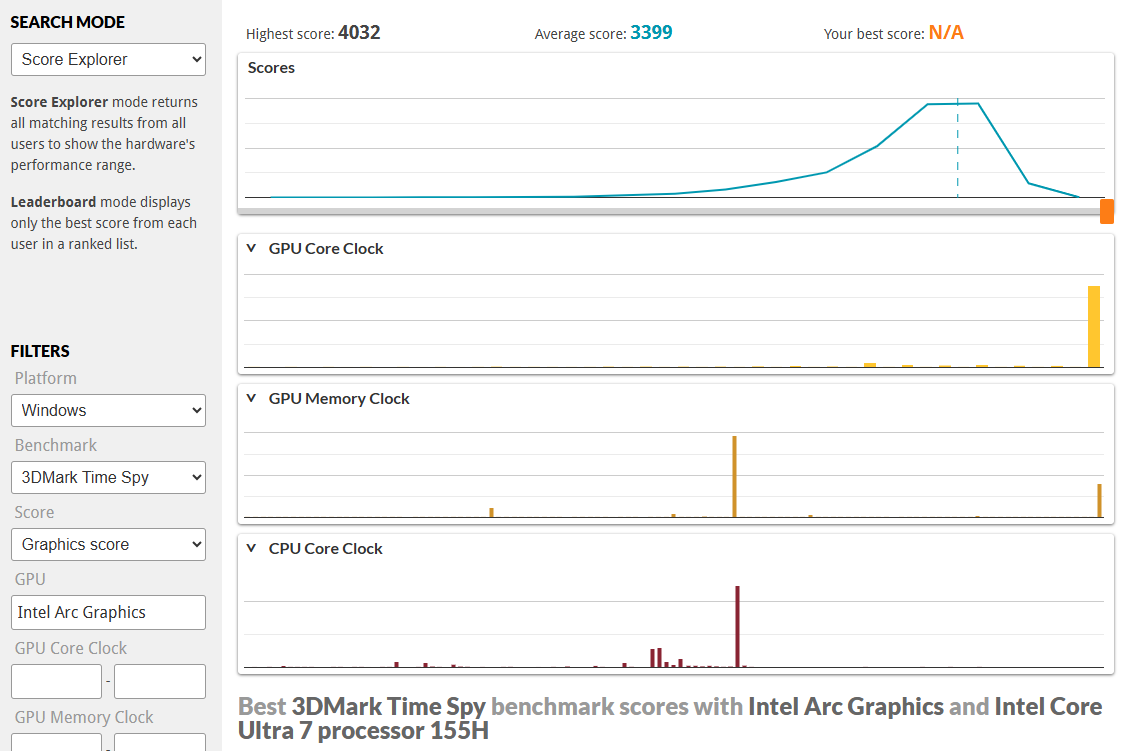Click the CPU Core Clock chart title text
1128x751 pixels.
tap(325, 548)
